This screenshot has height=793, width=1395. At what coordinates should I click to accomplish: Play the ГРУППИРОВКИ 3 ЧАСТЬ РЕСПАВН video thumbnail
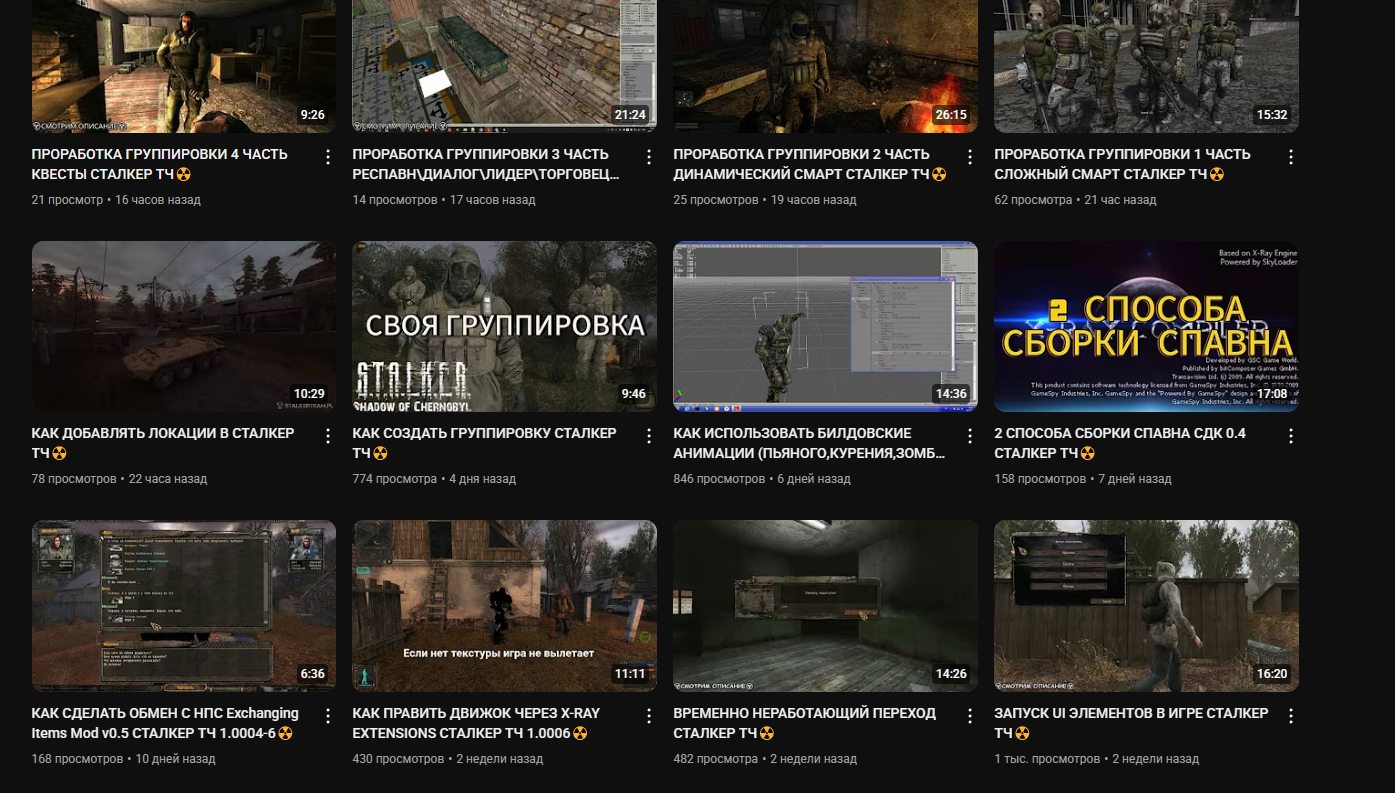tap(505, 66)
